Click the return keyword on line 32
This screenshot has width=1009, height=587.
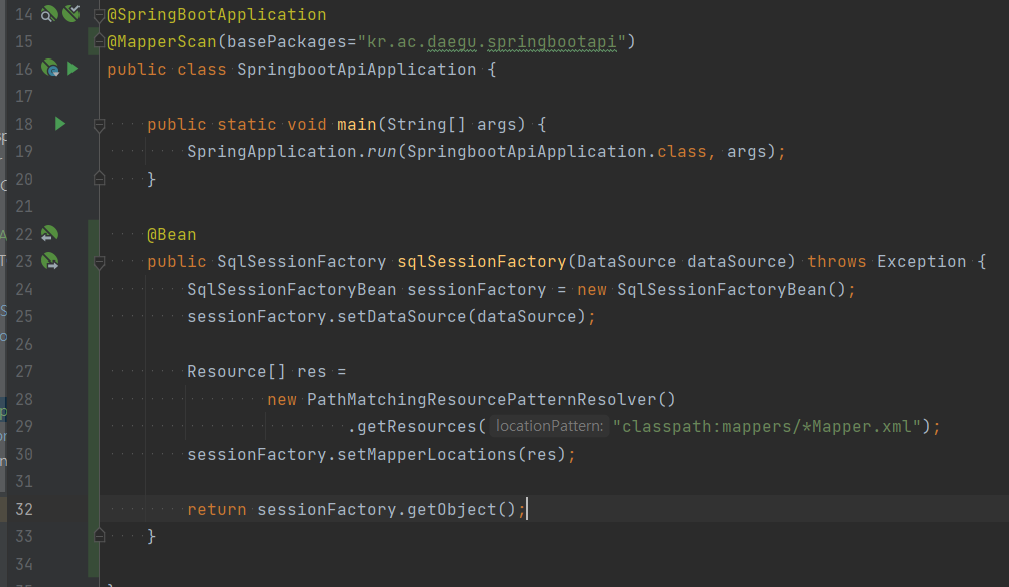[217, 510]
